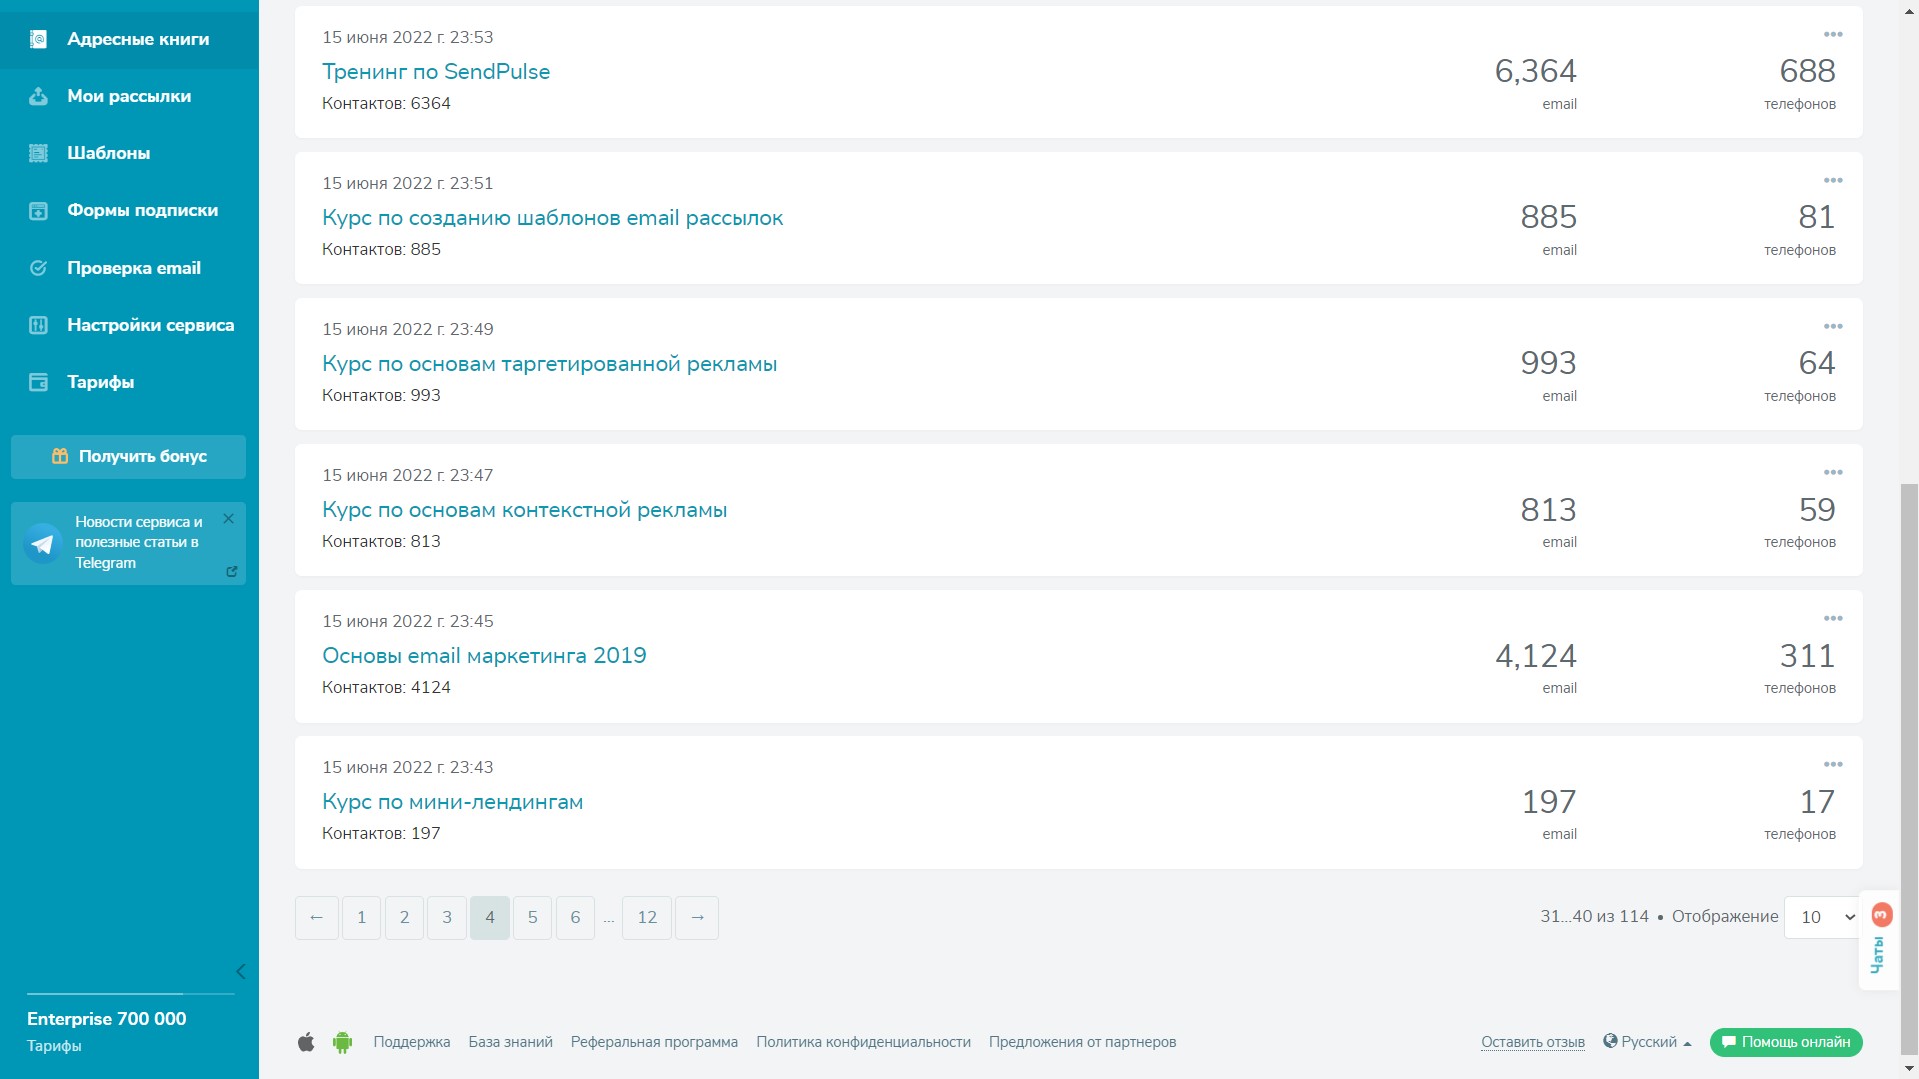Click the 311 телефонов count
Screen dimensions: 1919x1079
pos(1807,656)
